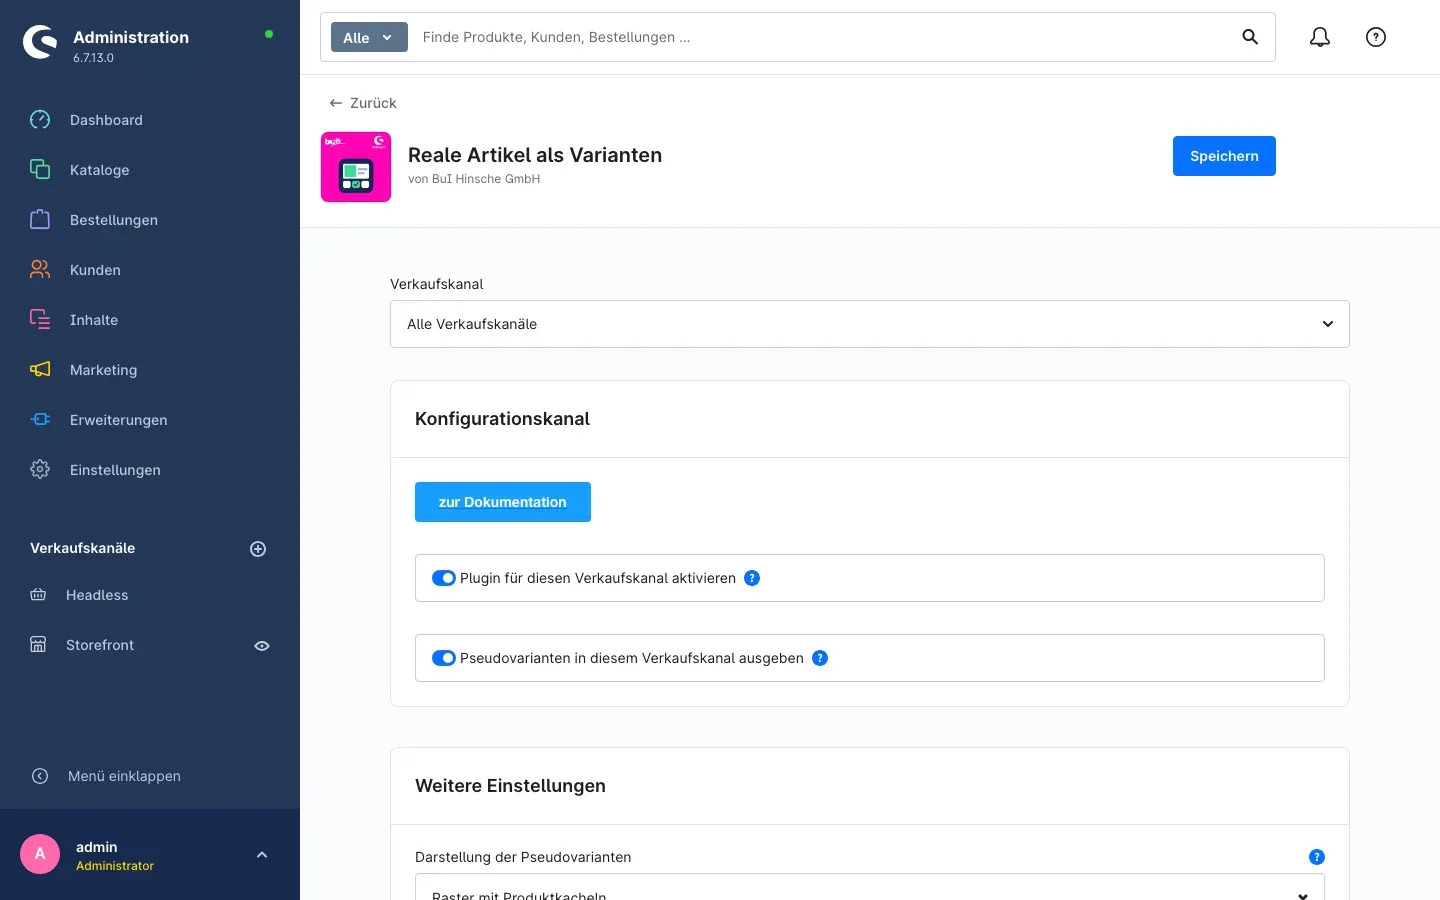Screen dimensions: 1440x900
Task: Toggle Plugin für diesen Verkaufskanal aktivieren
Action: click(x=444, y=578)
